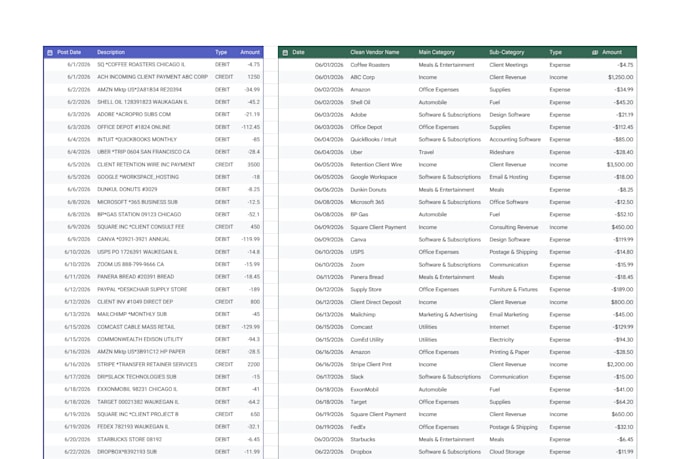Select the 'Accounting Software' sub-category cell
The height and width of the screenshot is (459, 680).
coord(515,140)
